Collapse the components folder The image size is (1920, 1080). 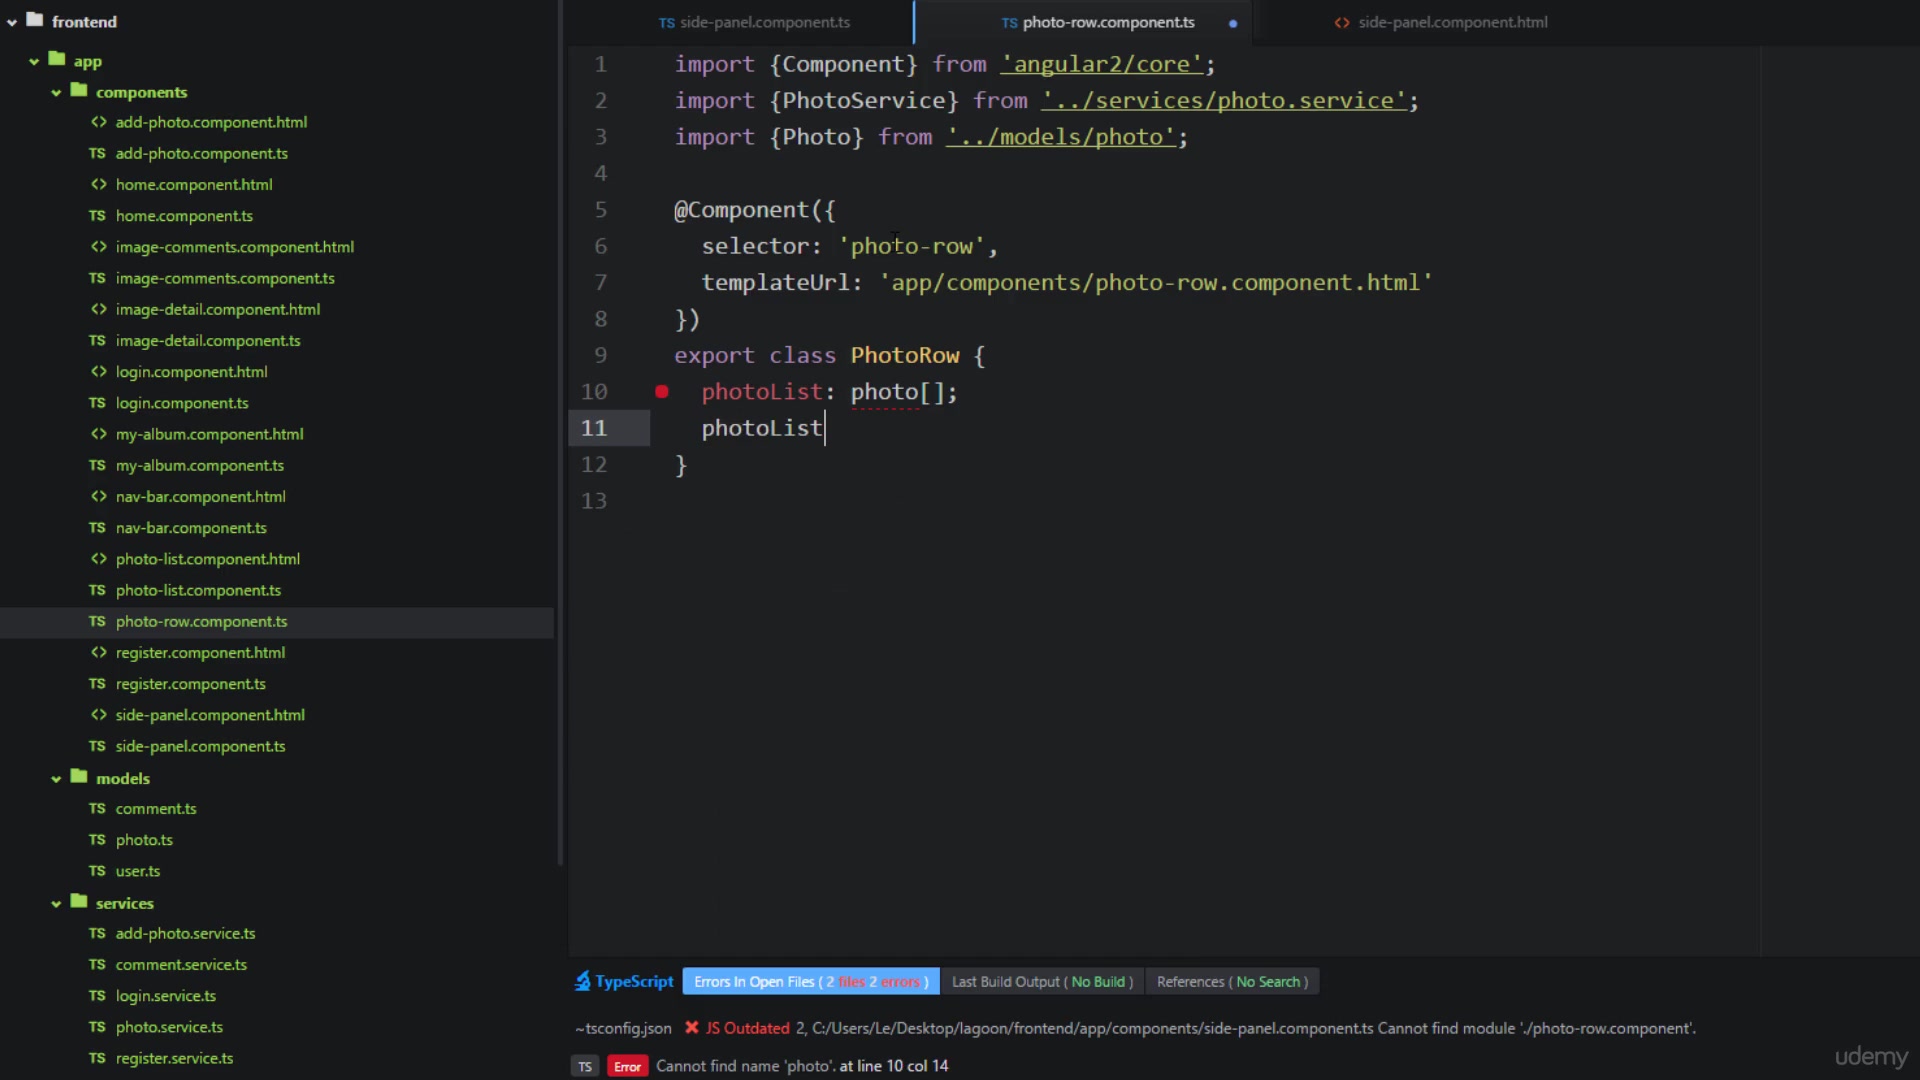tap(56, 93)
